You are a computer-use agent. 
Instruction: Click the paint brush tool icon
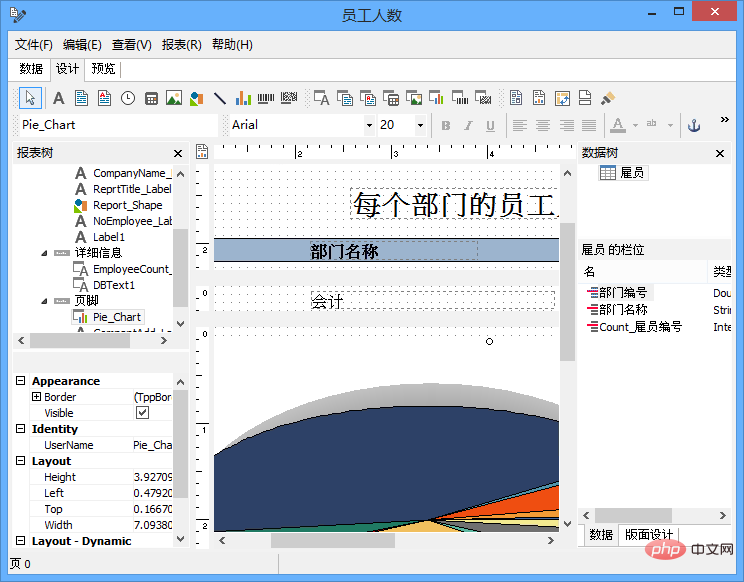coord(608,98)
